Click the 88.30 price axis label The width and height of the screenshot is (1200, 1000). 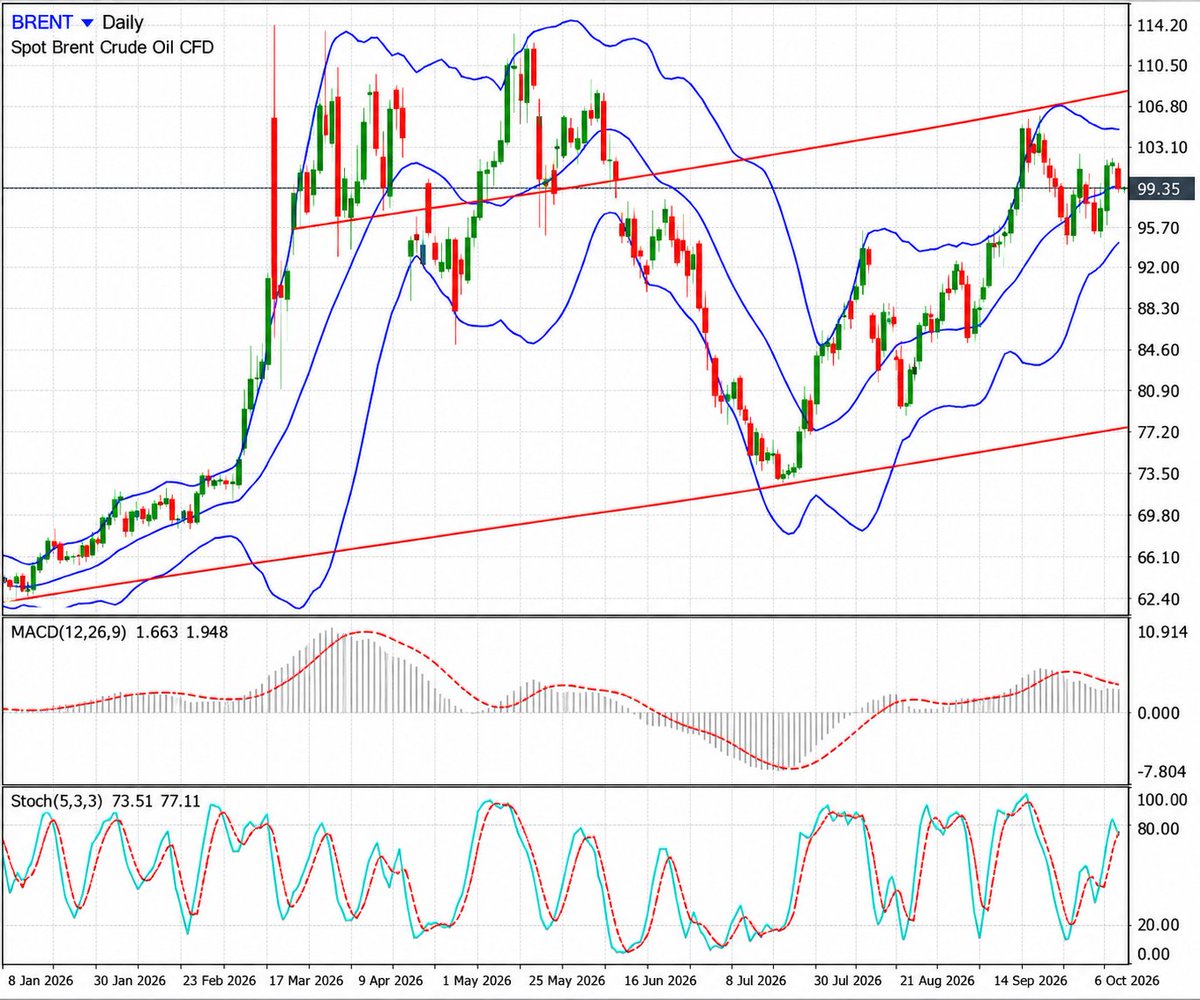click(1157, 309)
